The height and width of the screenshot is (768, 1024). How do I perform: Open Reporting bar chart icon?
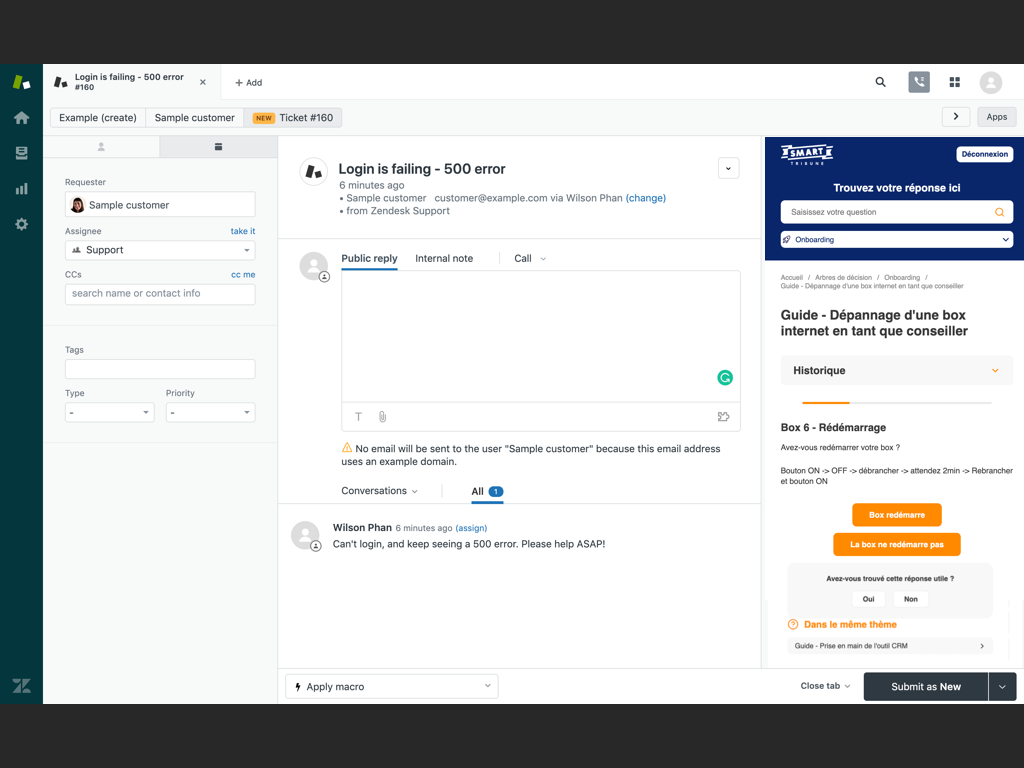pyautogui.click(x=21, y=189)
